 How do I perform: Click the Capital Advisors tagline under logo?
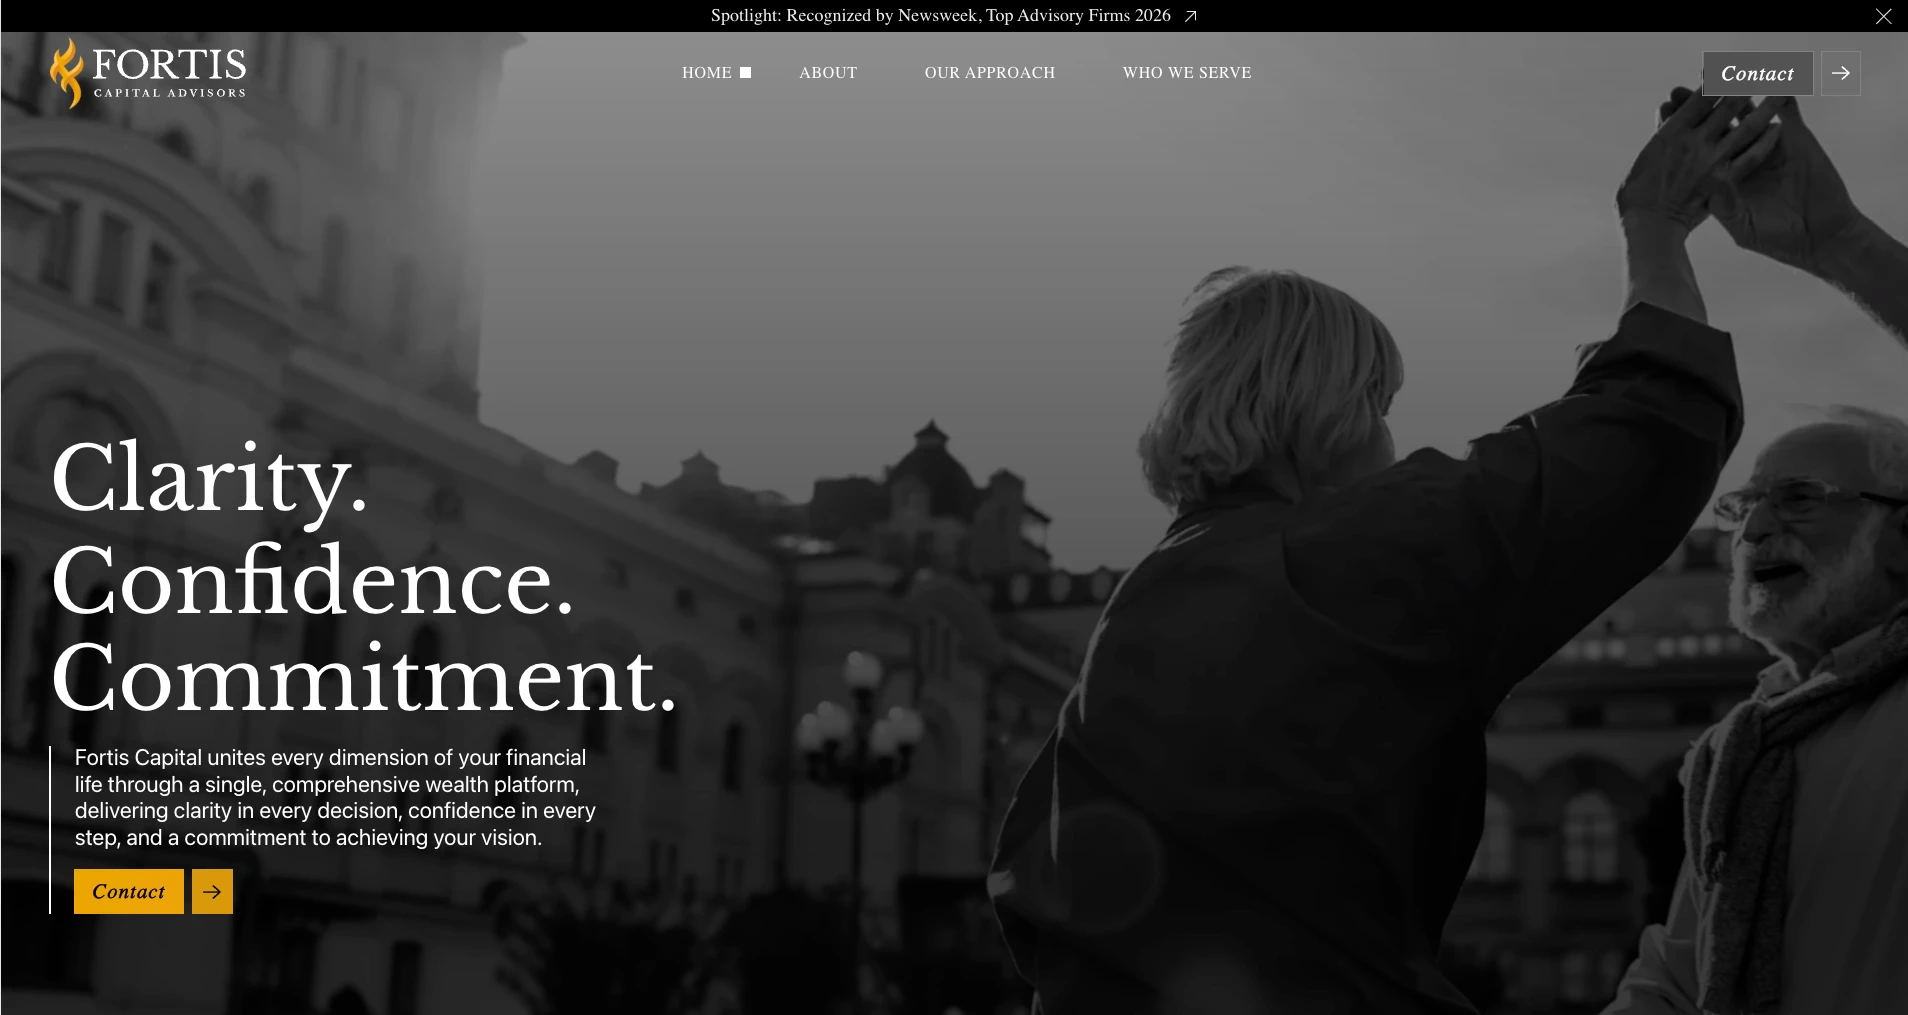(169, 93)
